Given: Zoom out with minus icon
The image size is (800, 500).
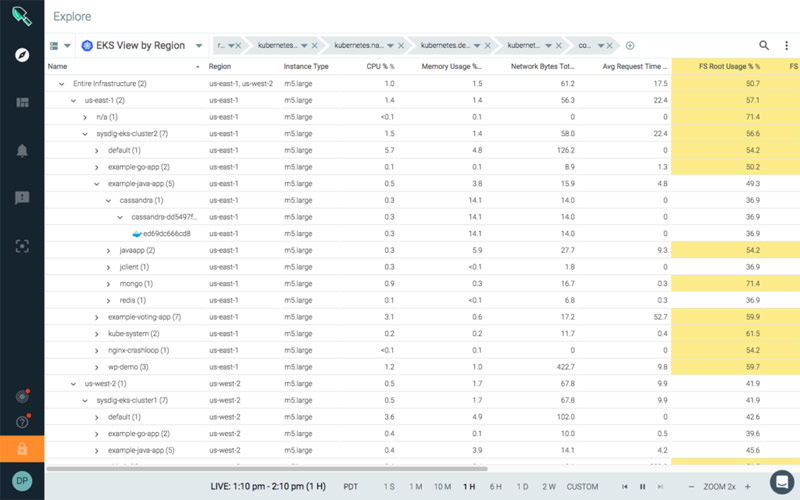Looking at the screenshot, I should [692, 487].
